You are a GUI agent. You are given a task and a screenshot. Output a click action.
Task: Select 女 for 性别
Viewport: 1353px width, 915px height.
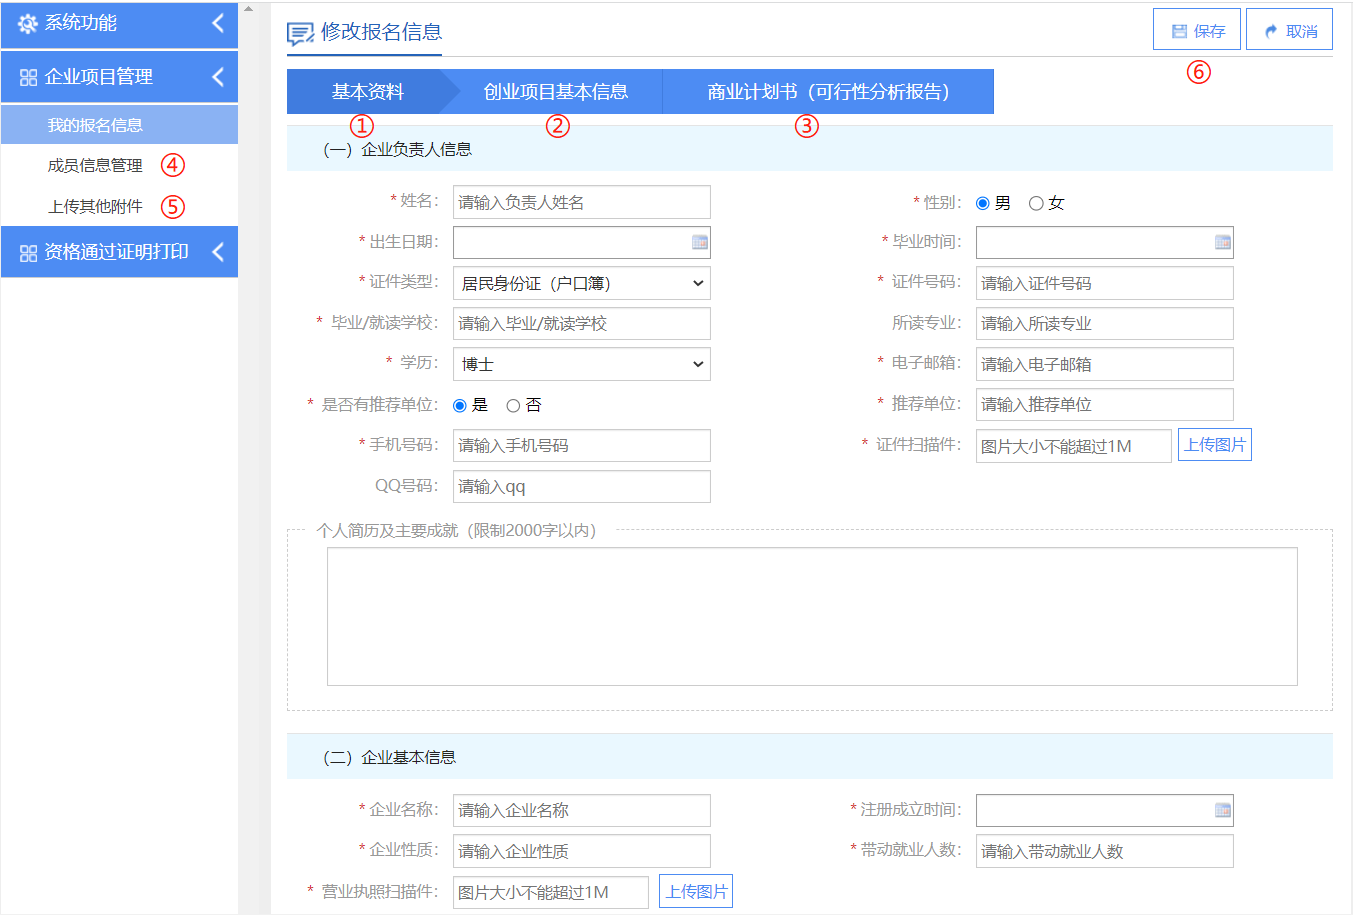1036,203
